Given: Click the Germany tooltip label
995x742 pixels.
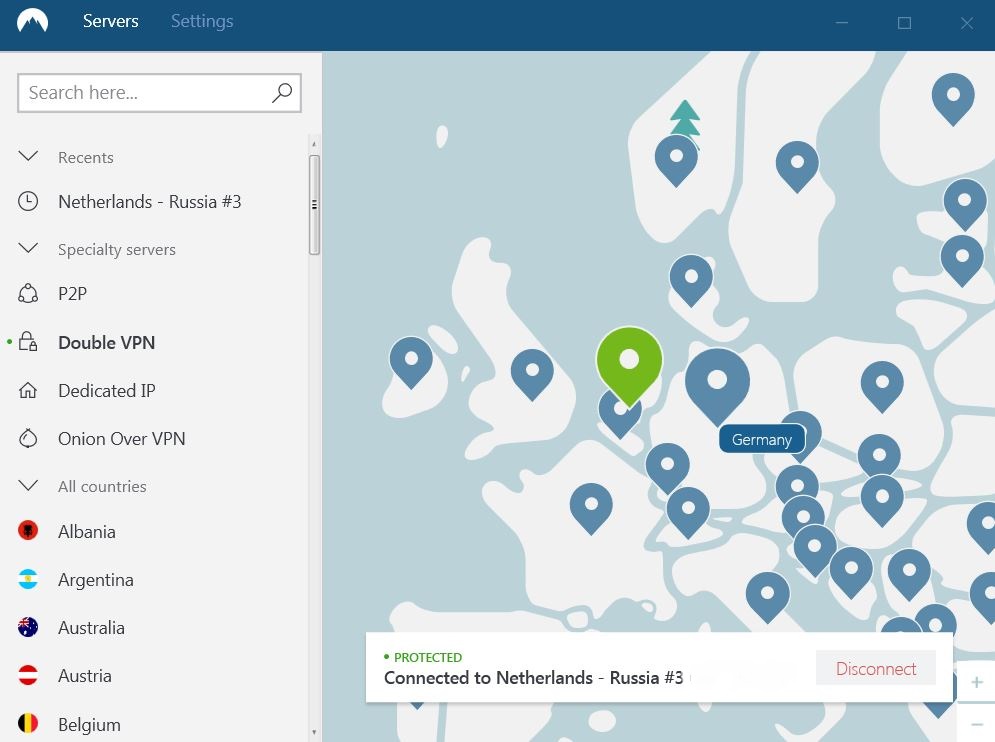Looking at the screenshot, I should coord(761,439).
